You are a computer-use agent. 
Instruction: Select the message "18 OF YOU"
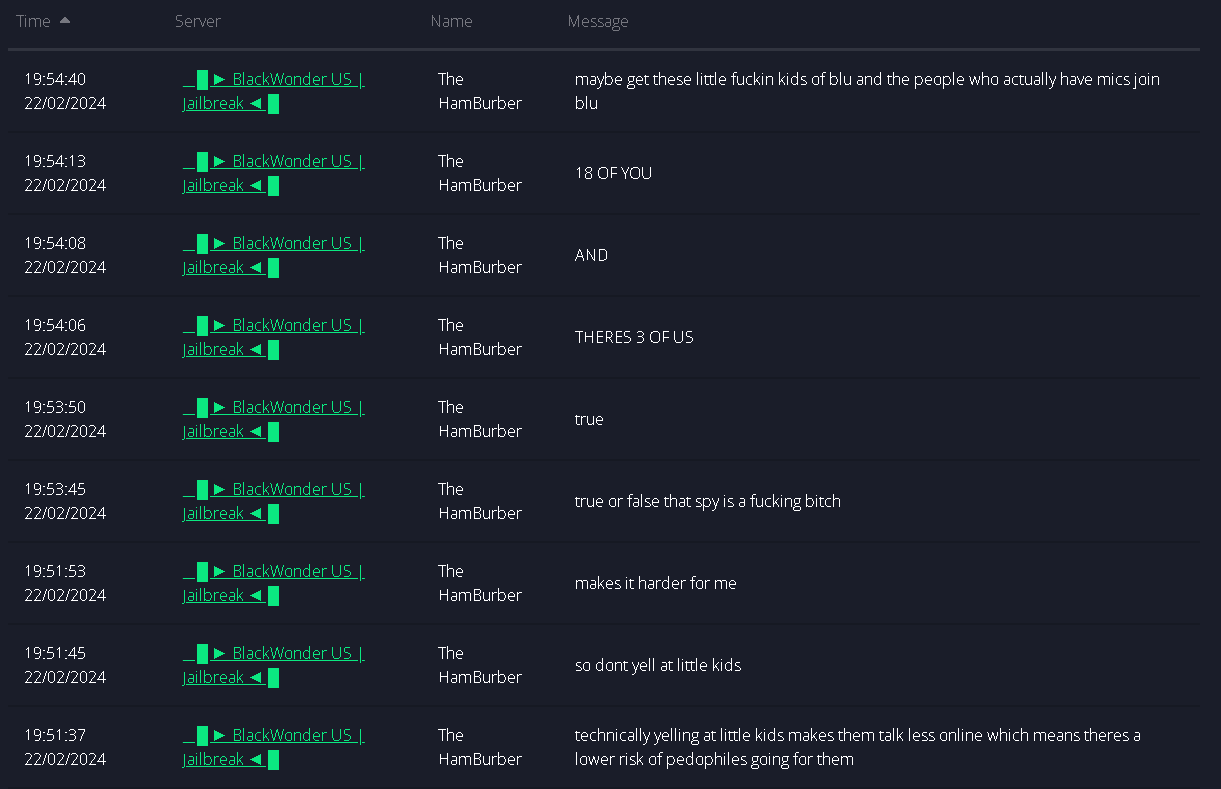tap(613, 173)
